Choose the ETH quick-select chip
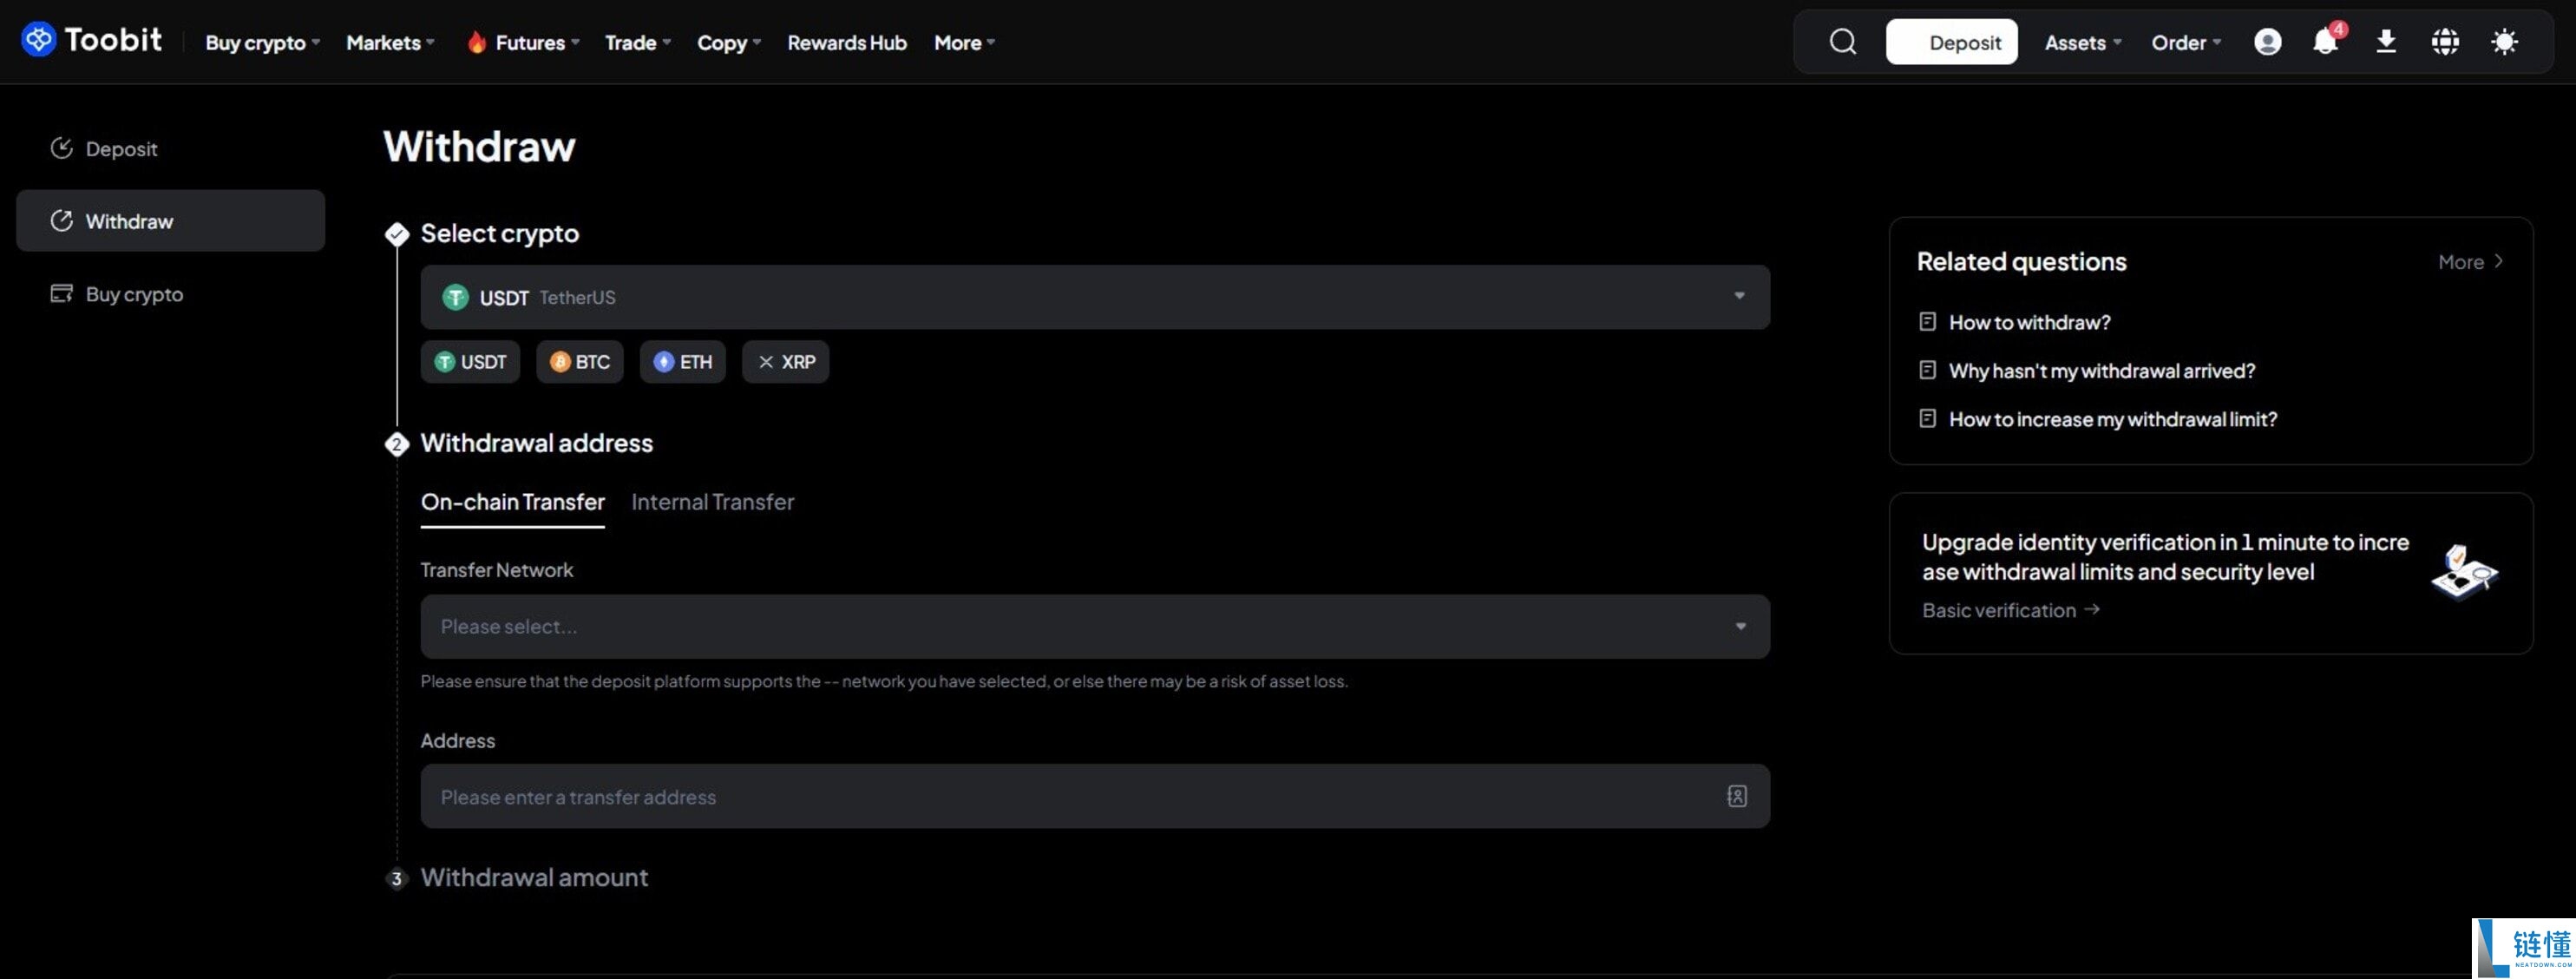This screenshot has height=979, width=2576. click(x=682, y=361)
